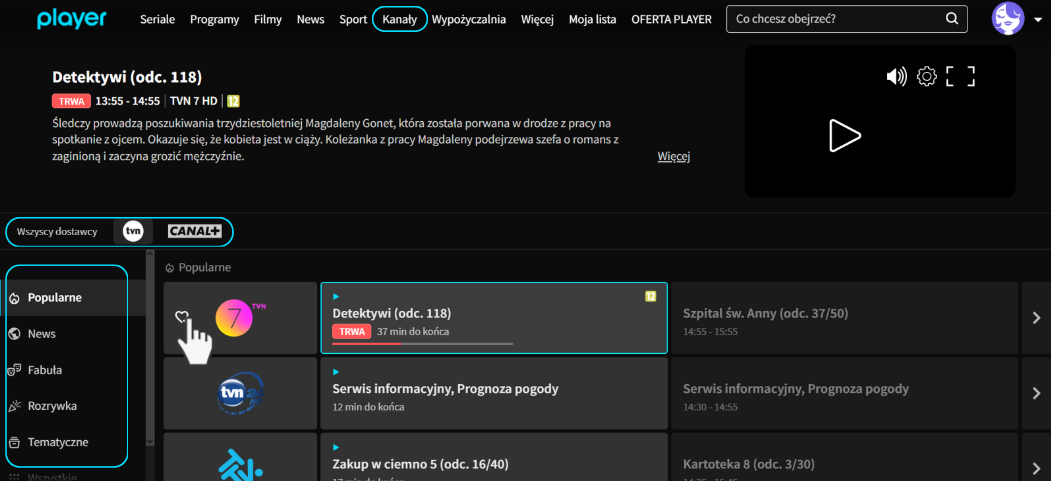Click the Detektywi progress bar
This screenshot has height=481, width=1051.
422,343
